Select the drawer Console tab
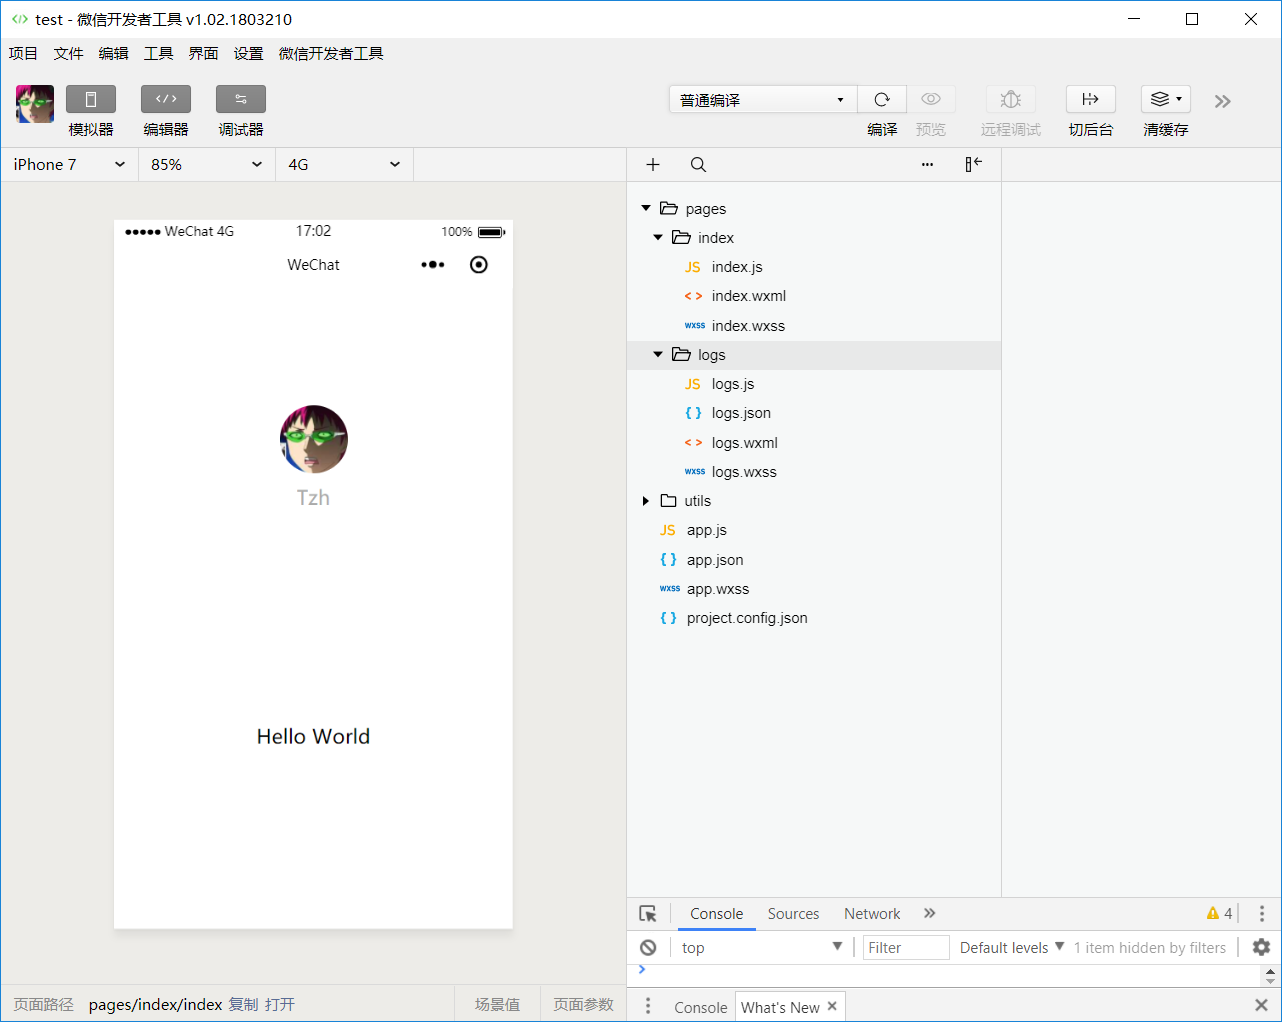Viewport: 1282px width, 1022px height. (x=700, y=1007)
